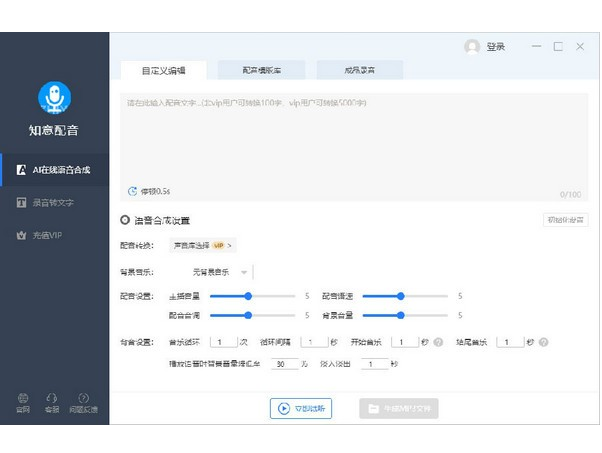
Task: Click the 淡入淡出 seconds input field
Action: point(375,364)
